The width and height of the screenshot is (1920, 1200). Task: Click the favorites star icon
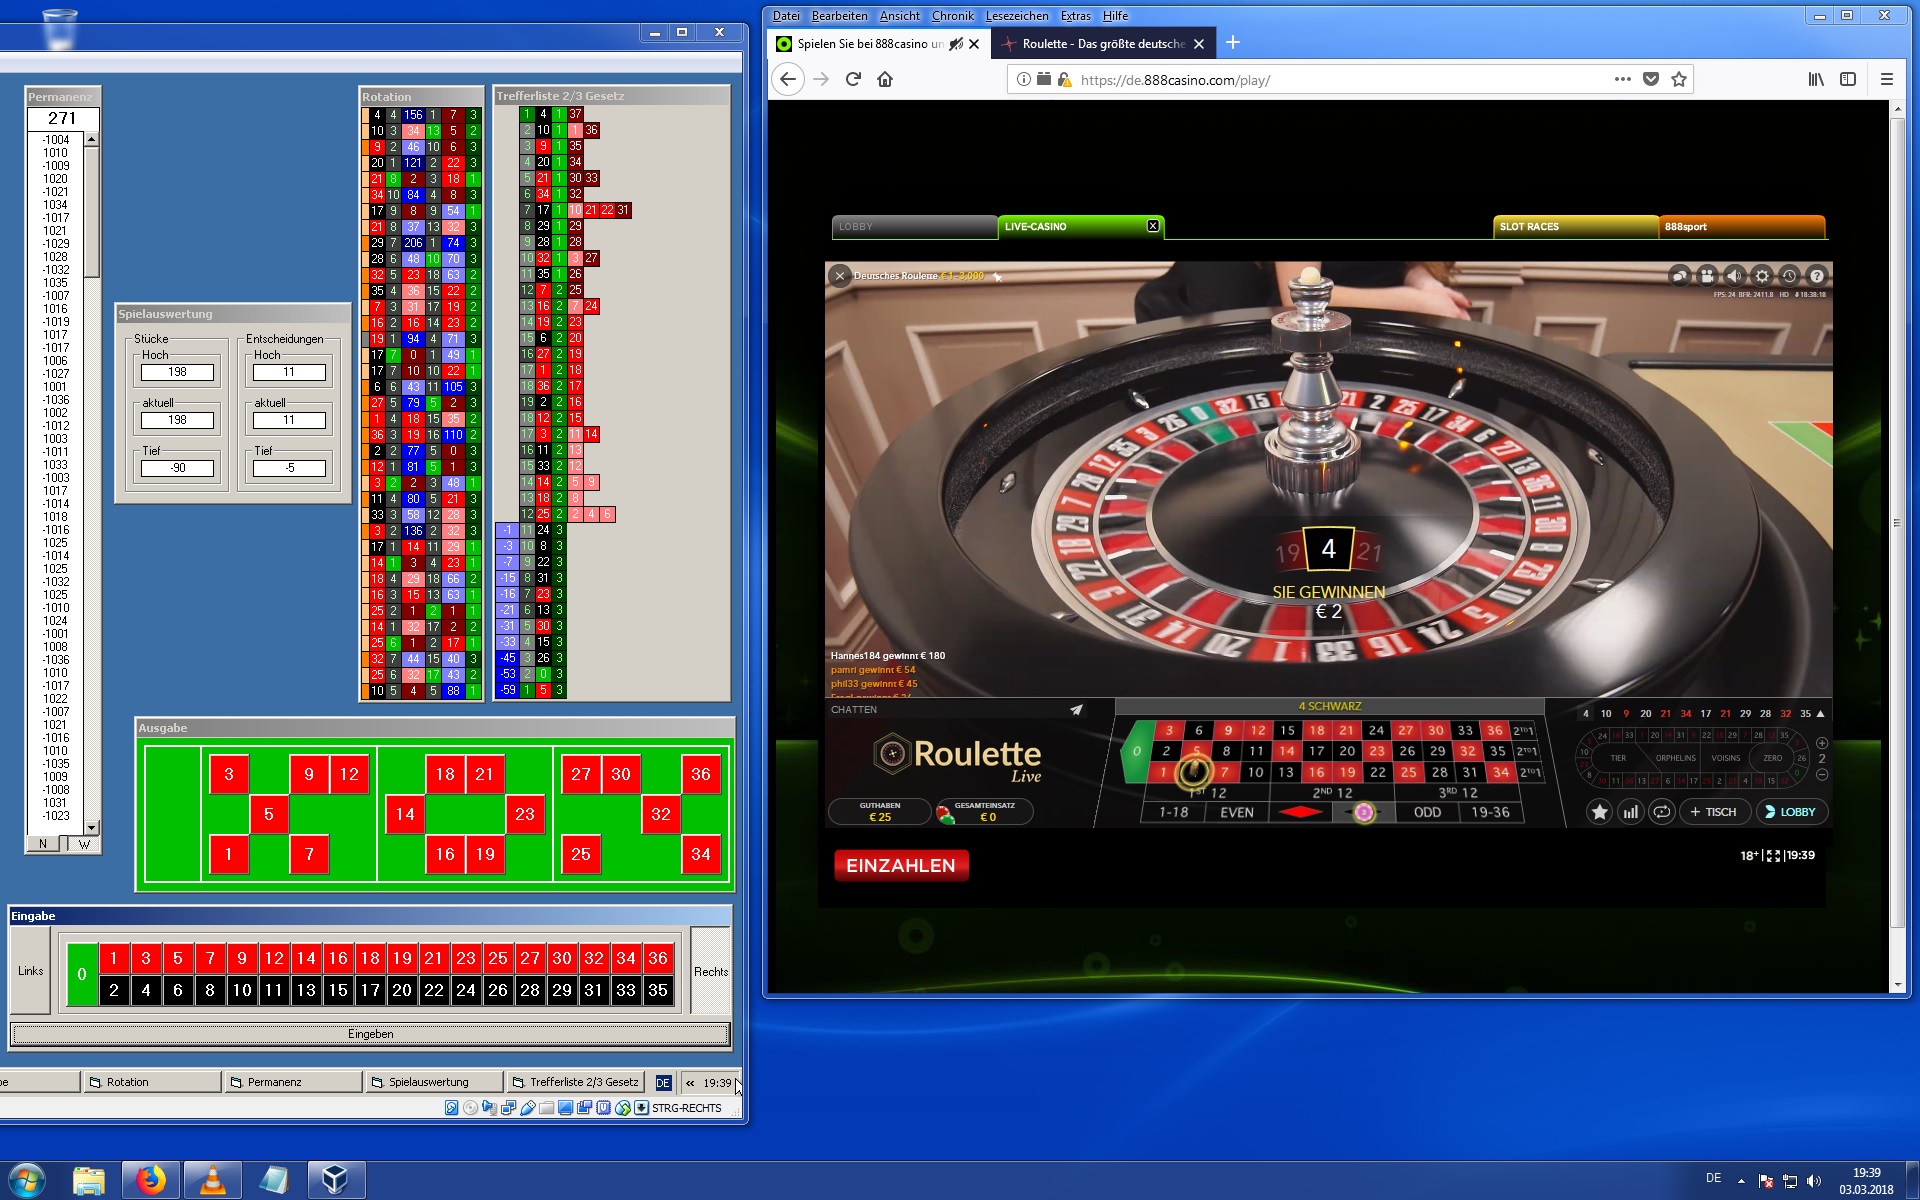1599,812
